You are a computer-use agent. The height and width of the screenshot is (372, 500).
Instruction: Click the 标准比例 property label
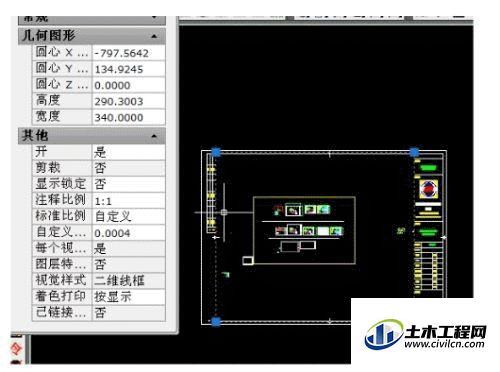coord(62,216)
